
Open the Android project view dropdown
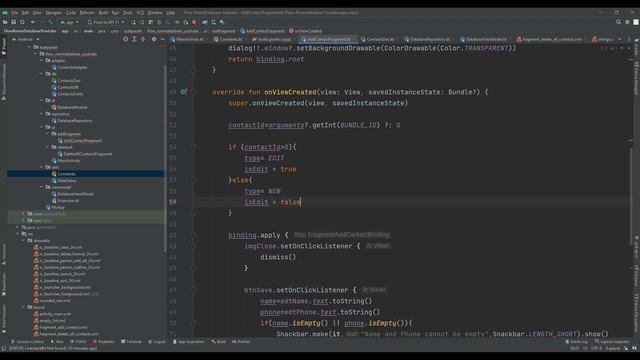pos(26,39)
